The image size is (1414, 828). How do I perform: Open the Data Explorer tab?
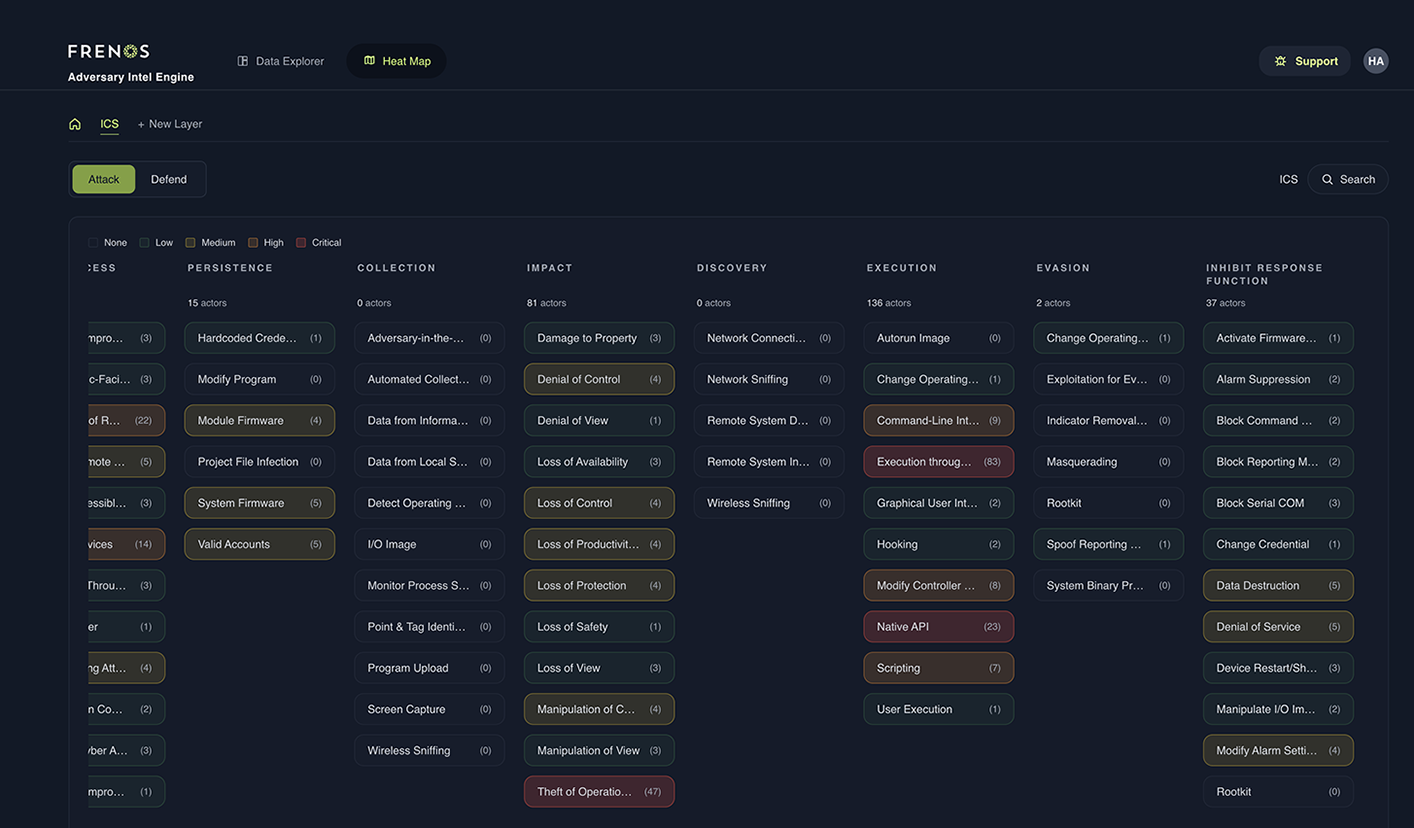click(281, 61)
